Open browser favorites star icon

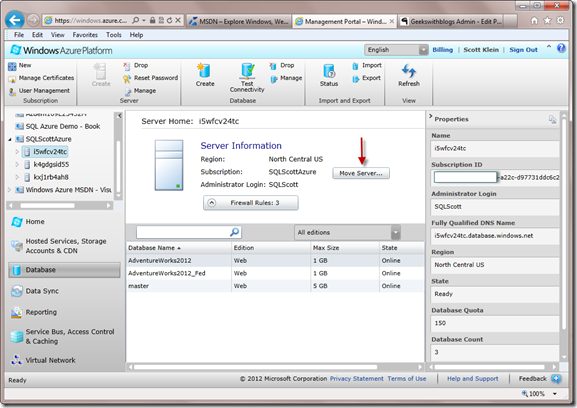click(x=547, y=21)
